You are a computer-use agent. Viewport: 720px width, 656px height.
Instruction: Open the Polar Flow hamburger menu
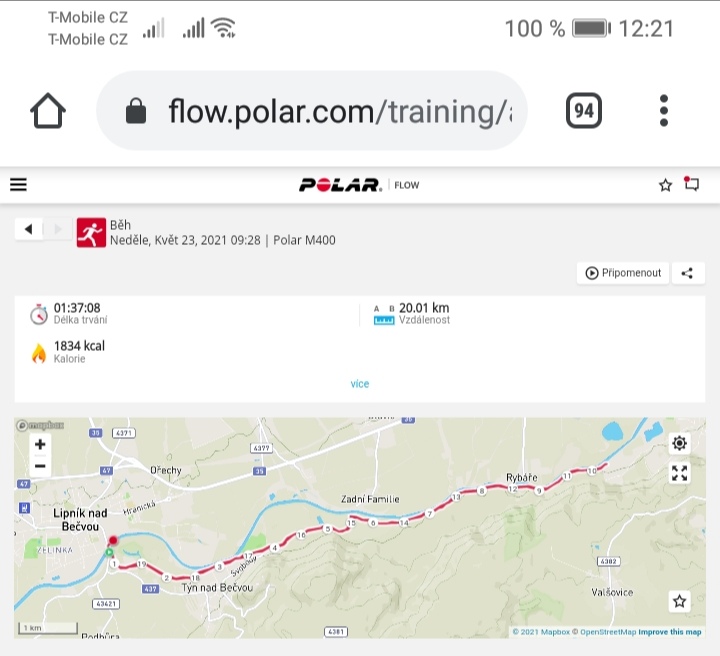(x=18, y=185)
